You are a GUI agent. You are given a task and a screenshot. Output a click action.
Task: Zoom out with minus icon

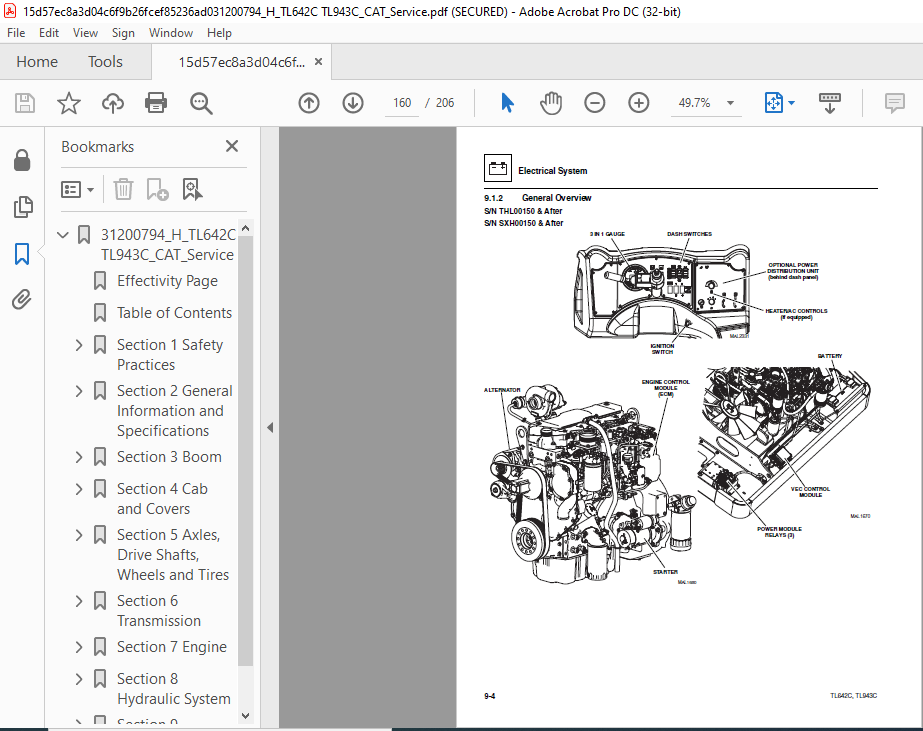(595, 103)
